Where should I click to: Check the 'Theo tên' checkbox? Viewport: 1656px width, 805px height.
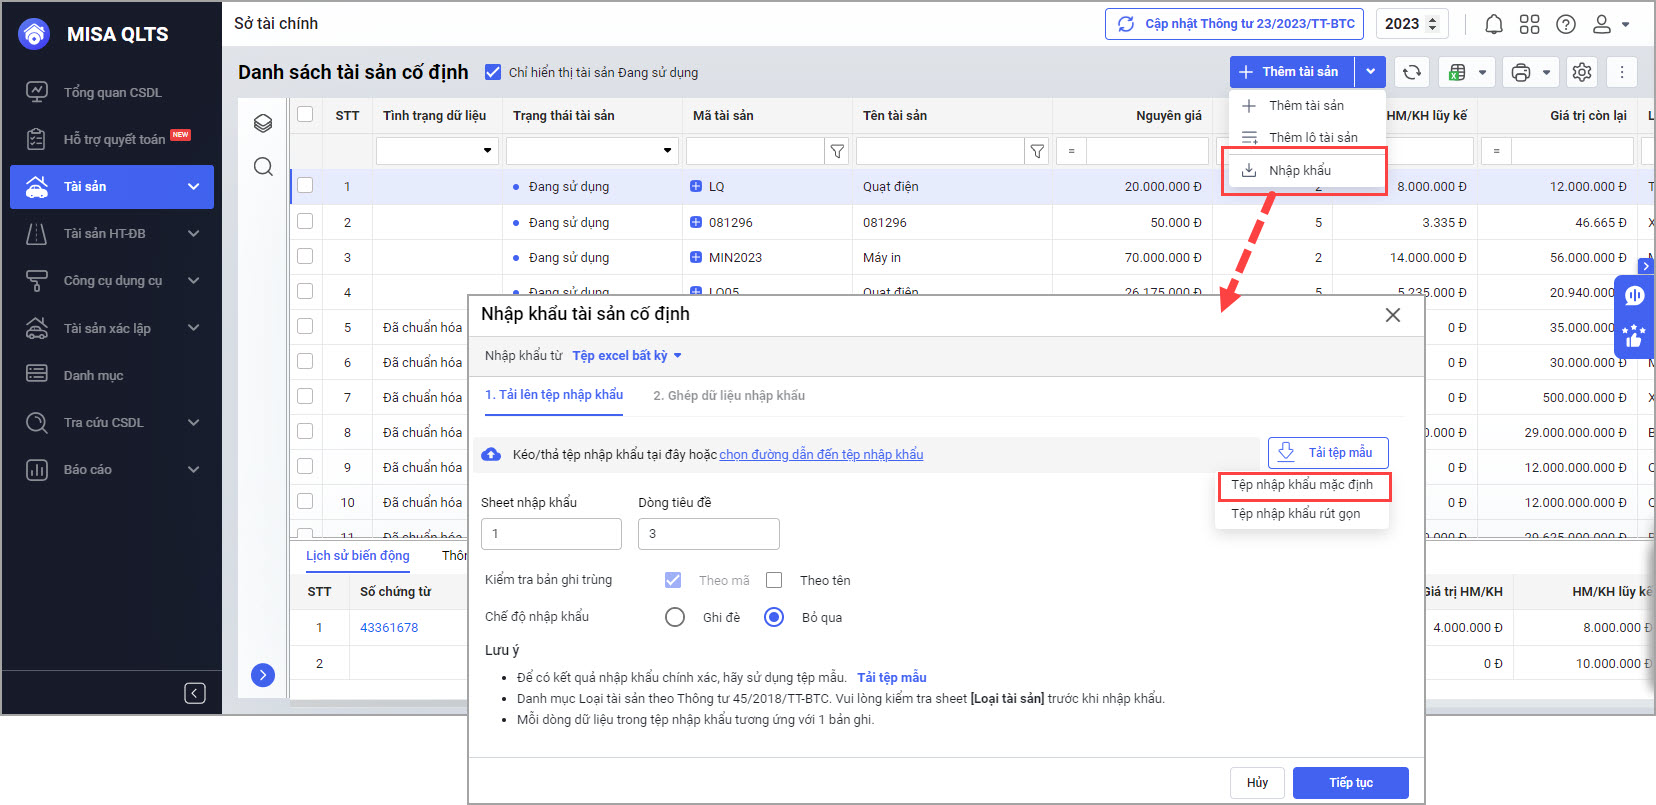pos(774,580)
